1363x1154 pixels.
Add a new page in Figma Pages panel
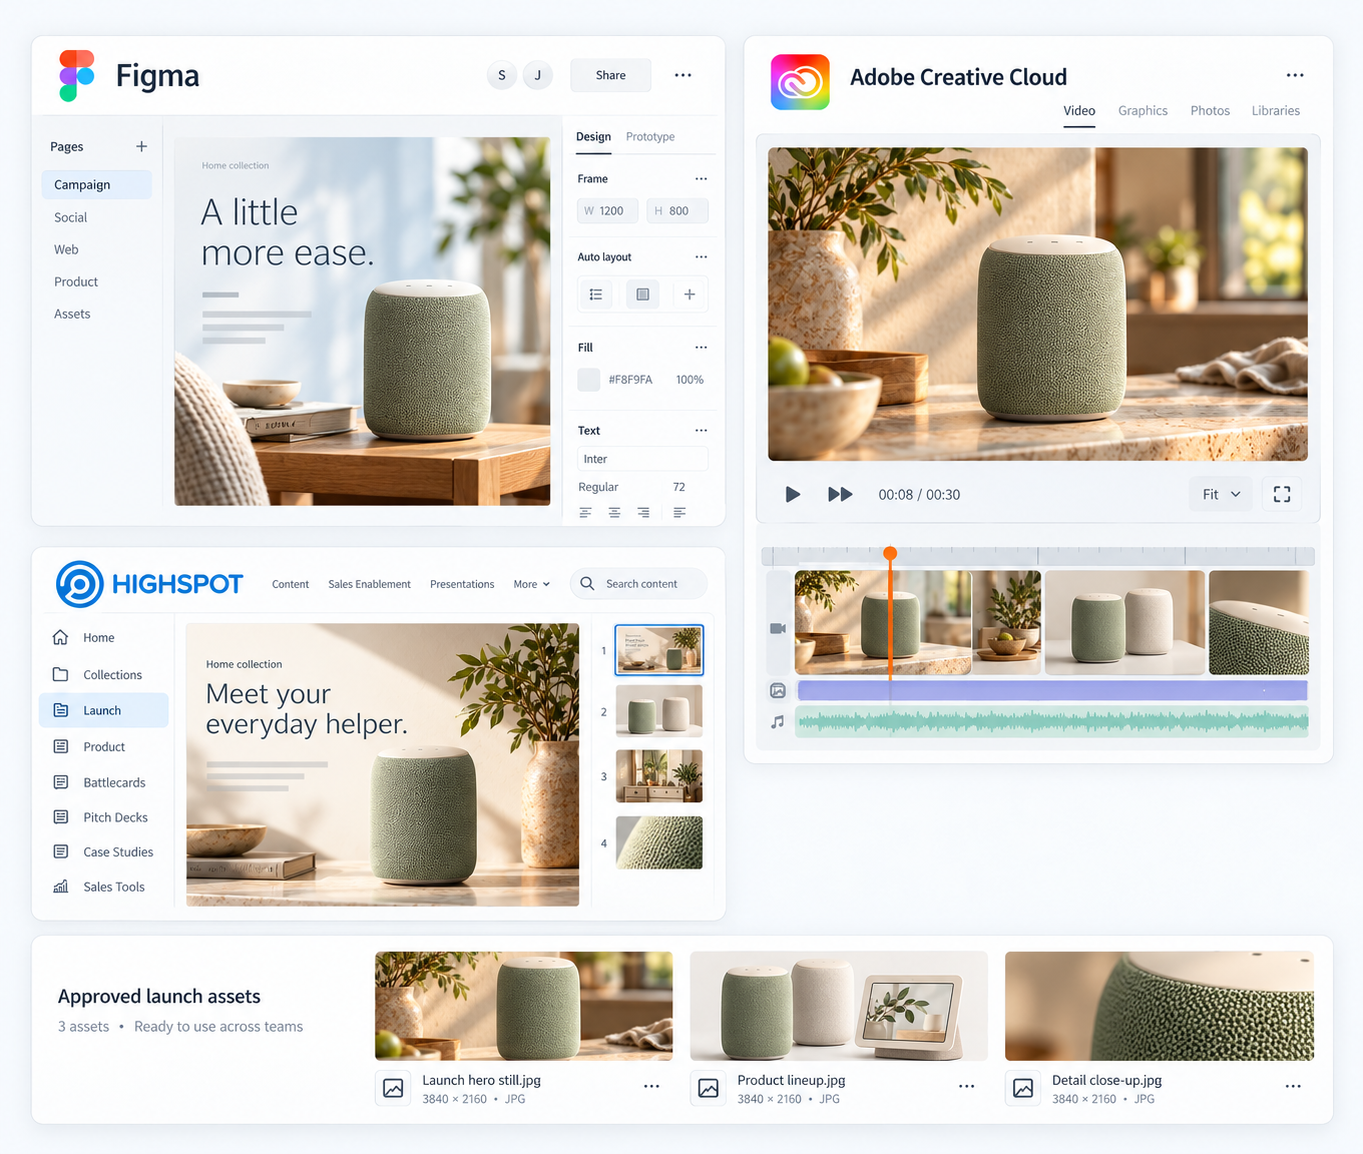(141, 146)
